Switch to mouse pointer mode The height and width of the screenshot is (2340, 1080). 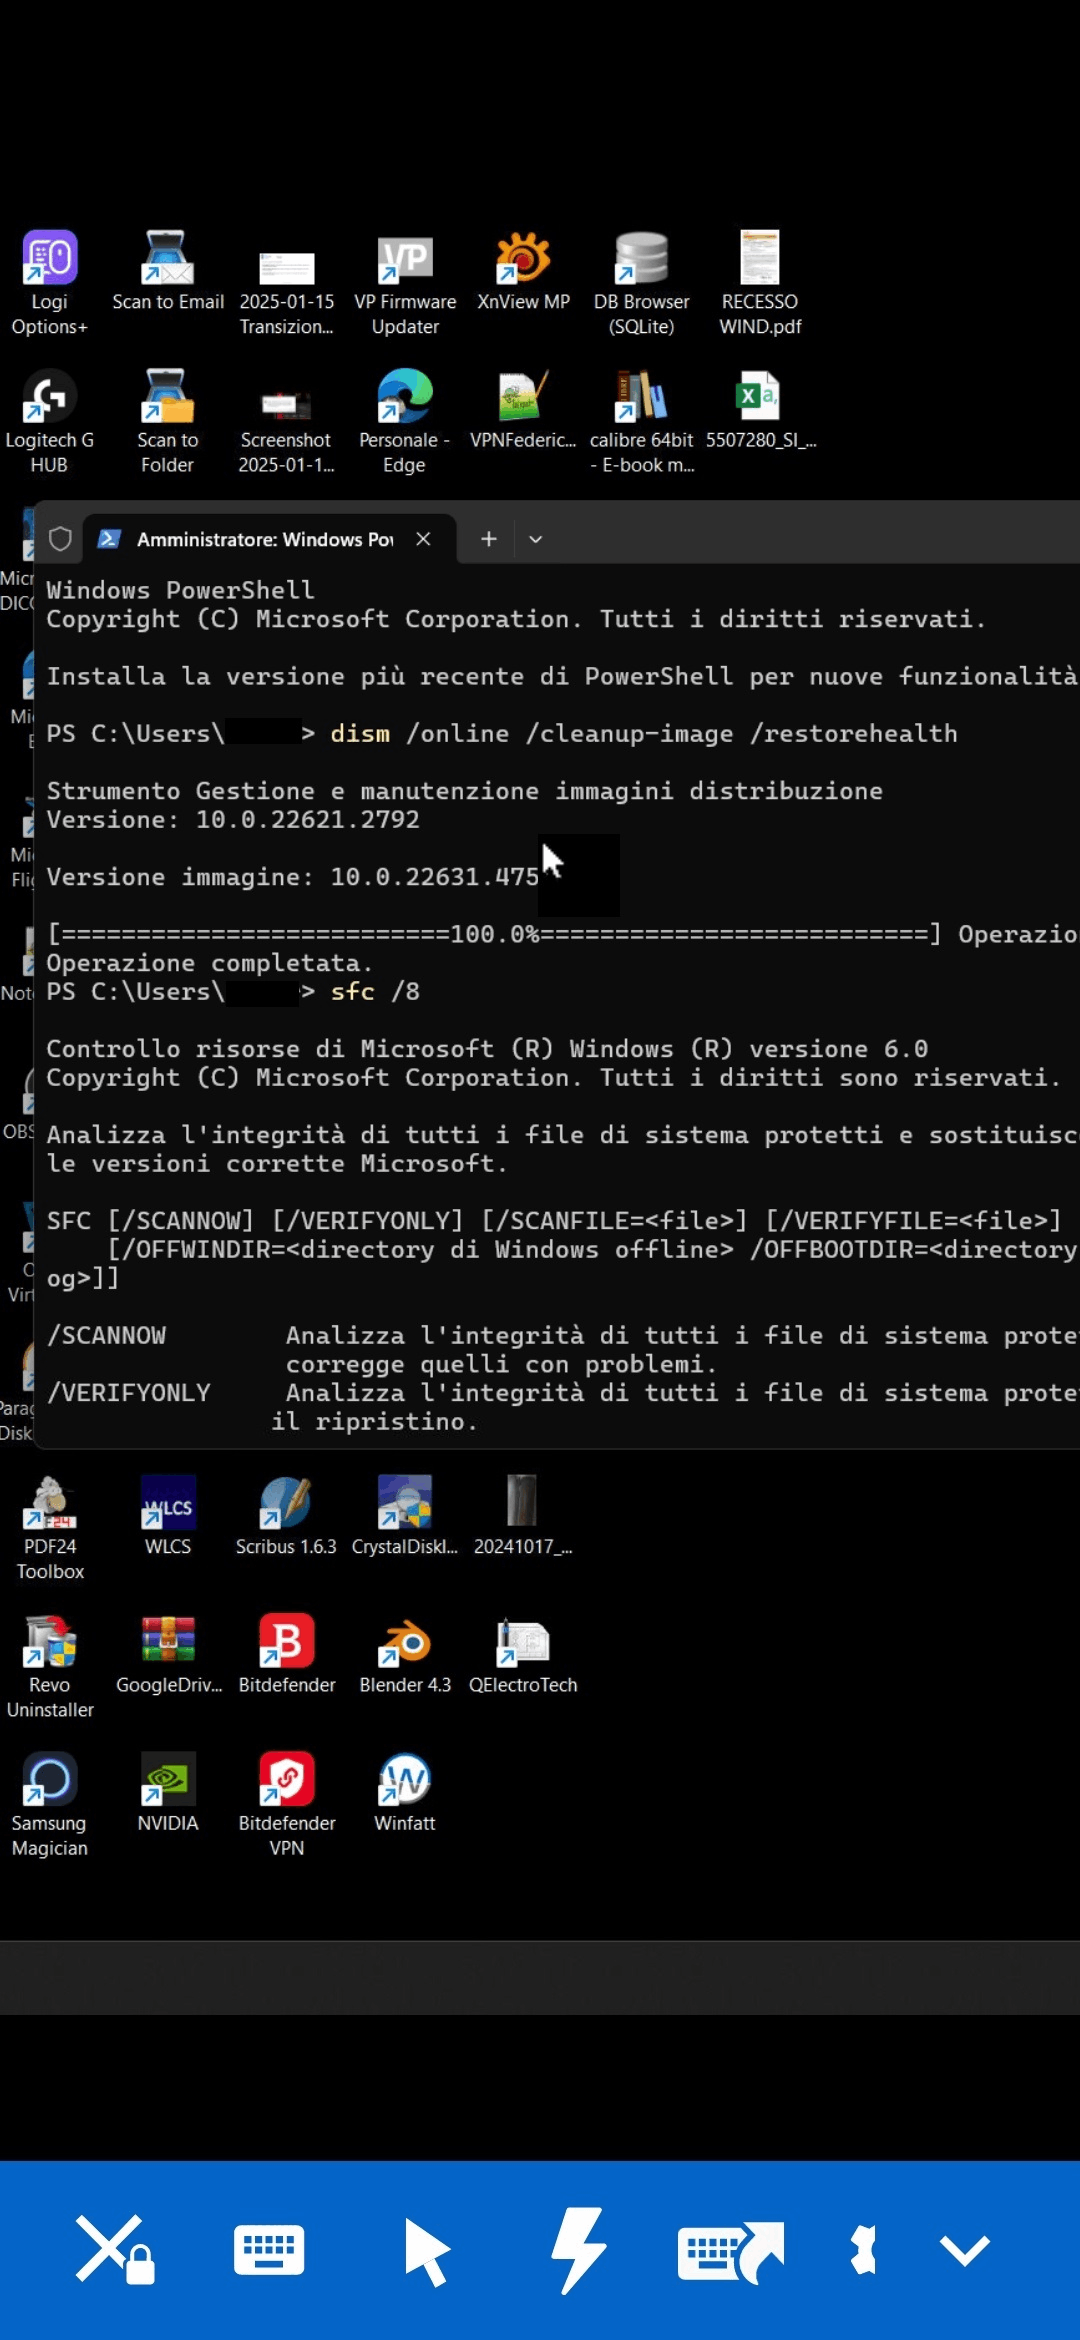coord(427,2251)
